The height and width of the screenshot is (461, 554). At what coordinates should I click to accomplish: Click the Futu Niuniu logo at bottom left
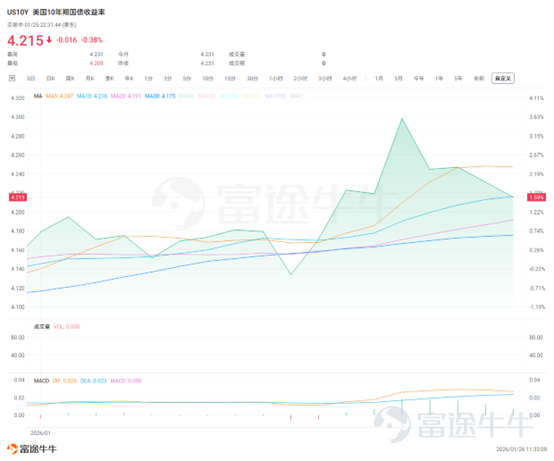(x=31, y=449)
